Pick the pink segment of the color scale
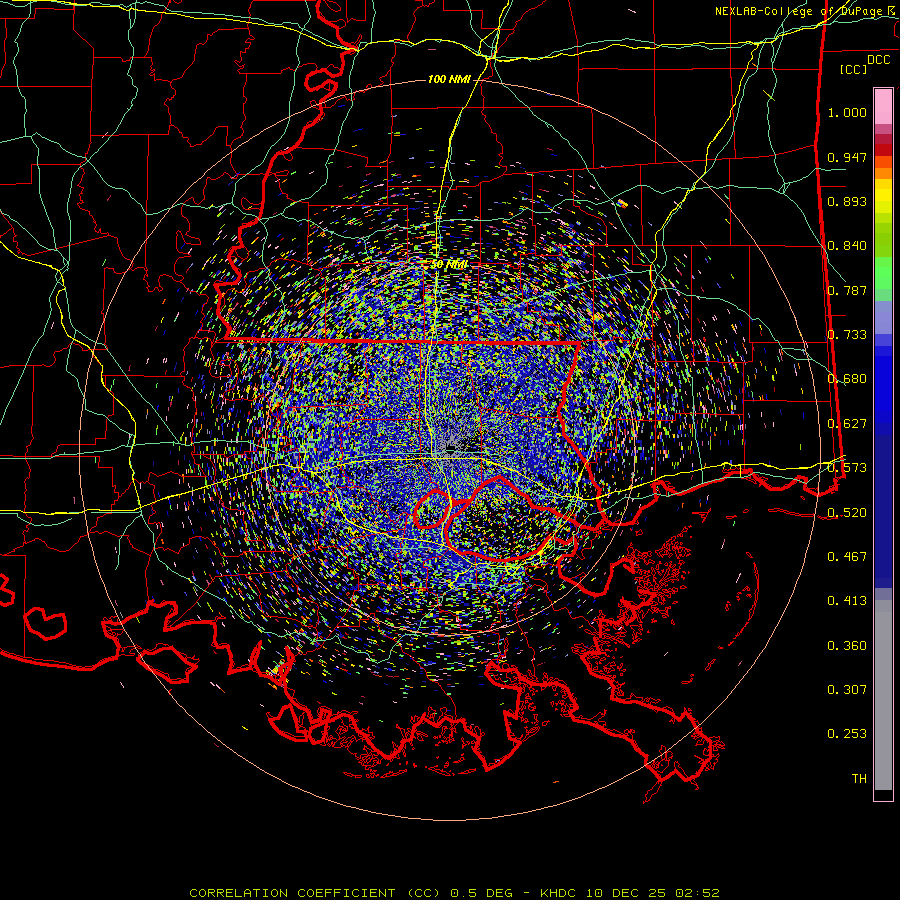The height and width of the screenshot is (900, 900). (x=883, y=107)
